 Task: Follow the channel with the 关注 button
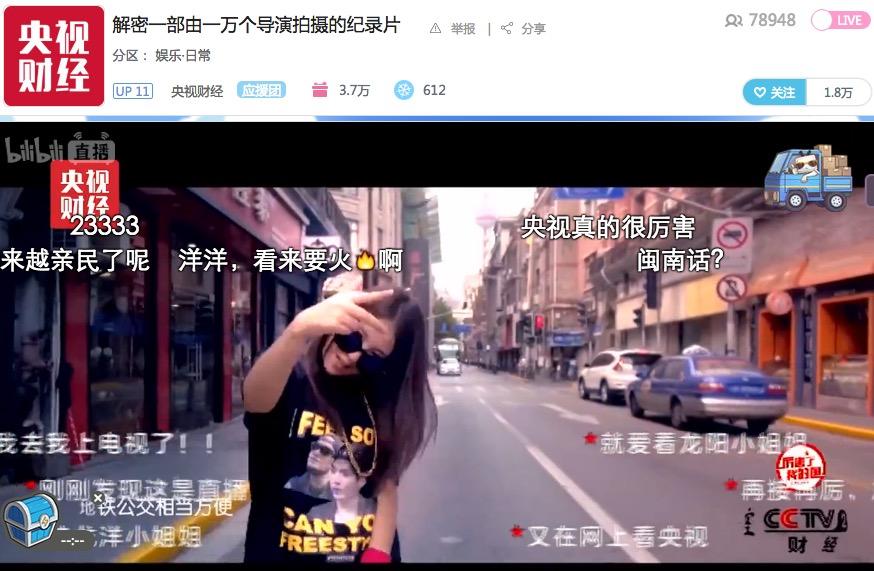774,92
